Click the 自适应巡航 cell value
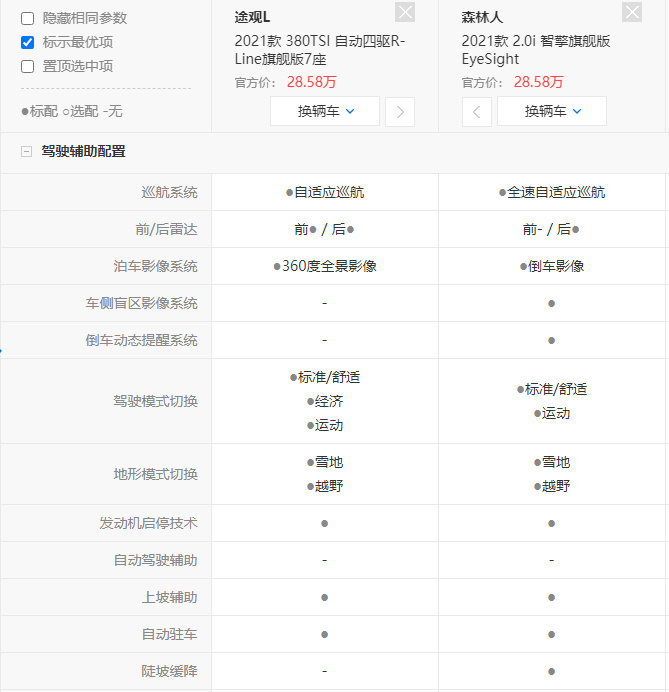Screen dimensions: 669x692 [325, 192]
